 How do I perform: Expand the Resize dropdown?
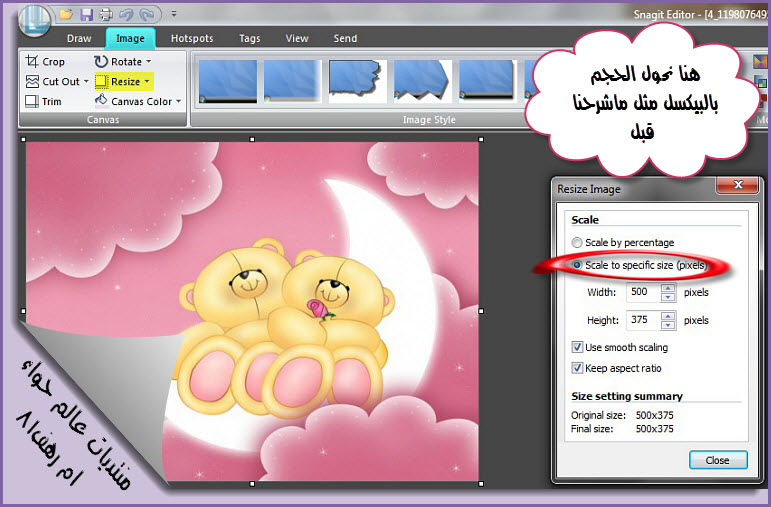pos(146,81)
